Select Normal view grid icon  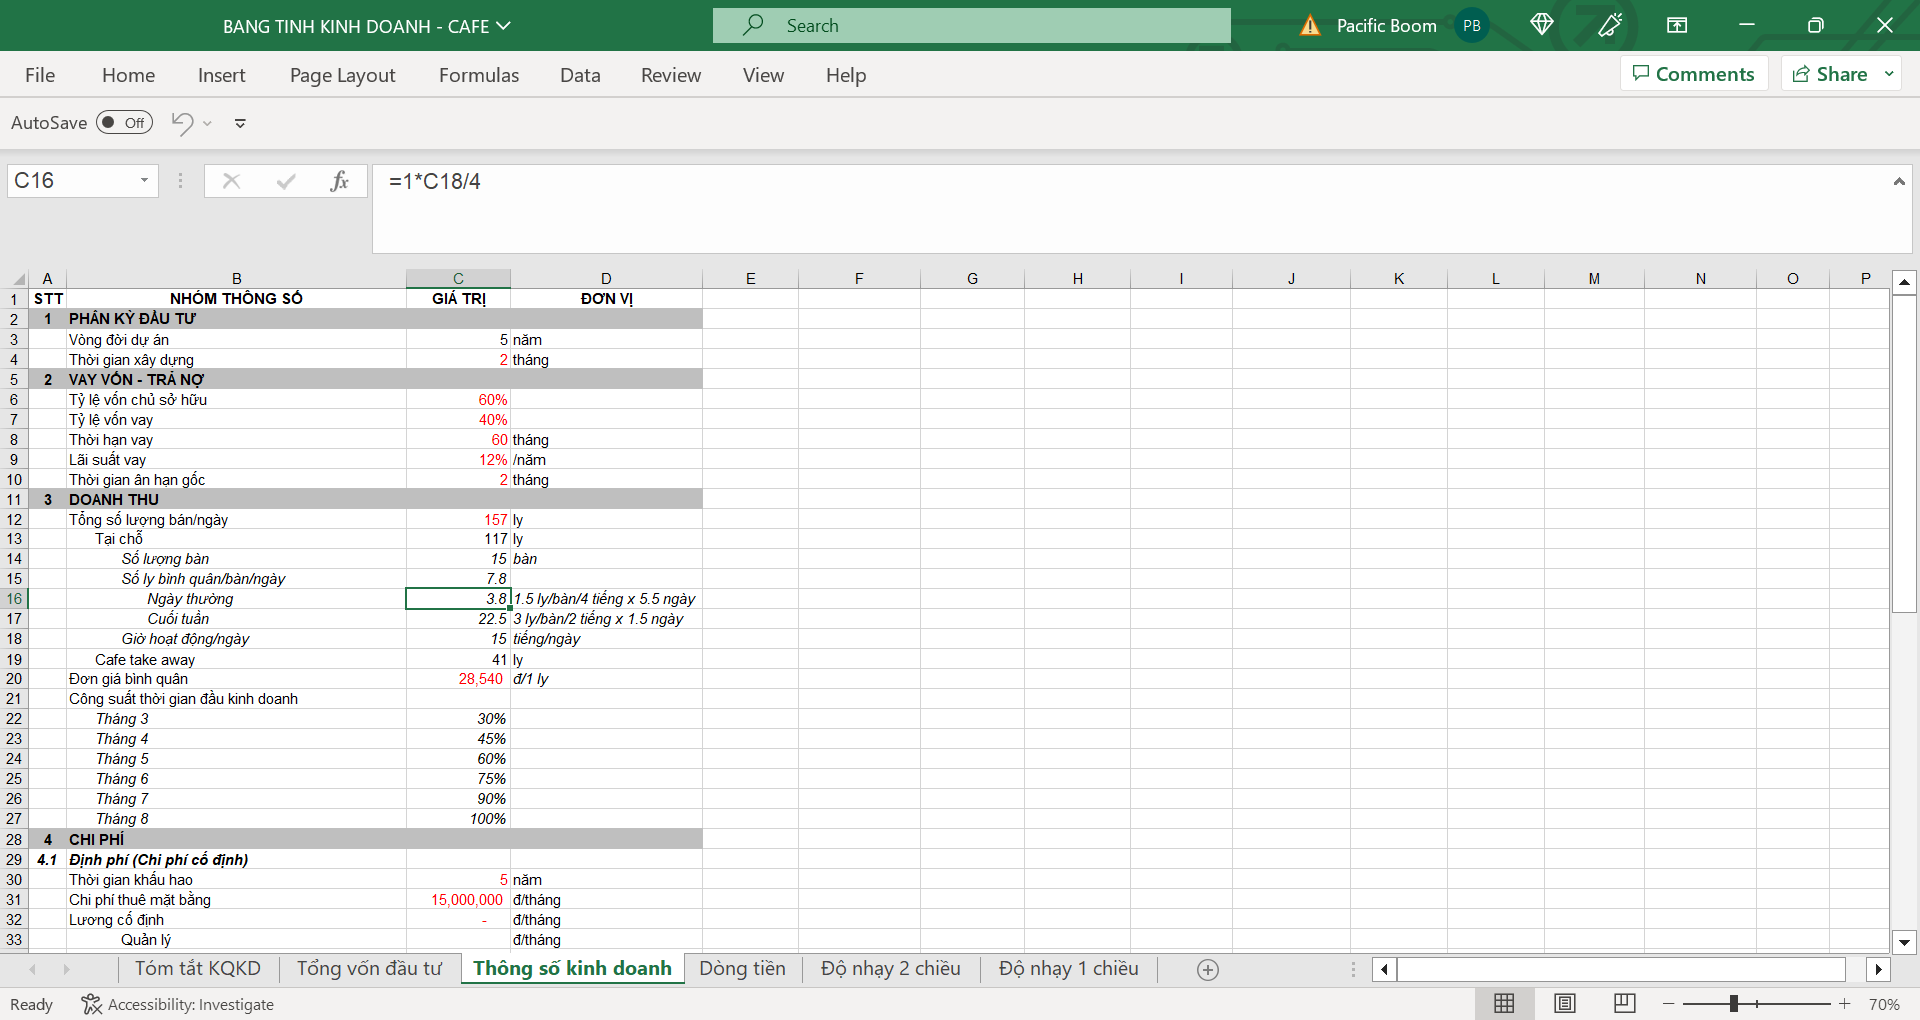point(1504,1003)
